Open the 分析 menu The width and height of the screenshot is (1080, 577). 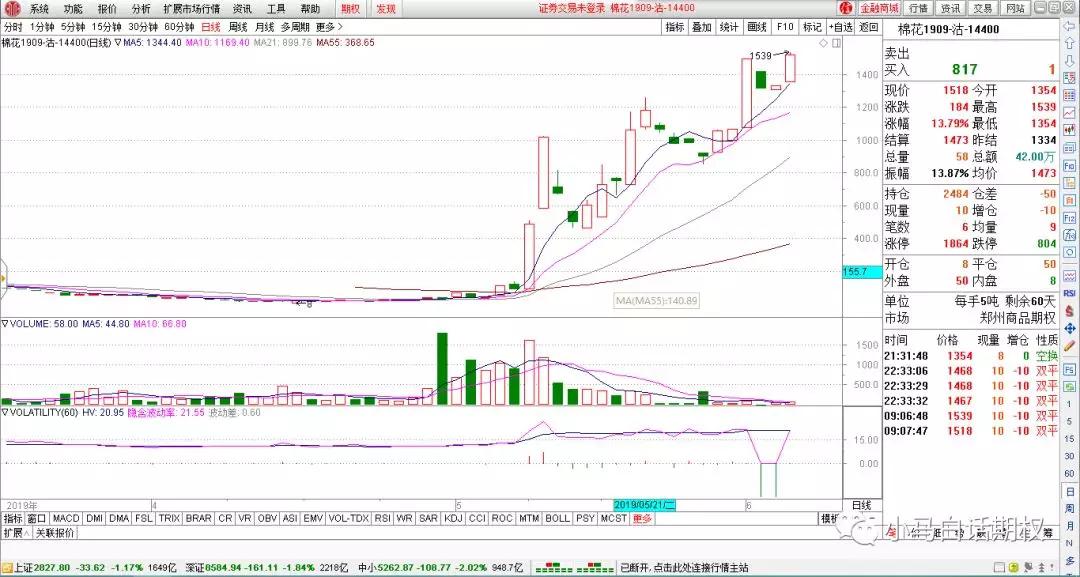pos(141,9)
